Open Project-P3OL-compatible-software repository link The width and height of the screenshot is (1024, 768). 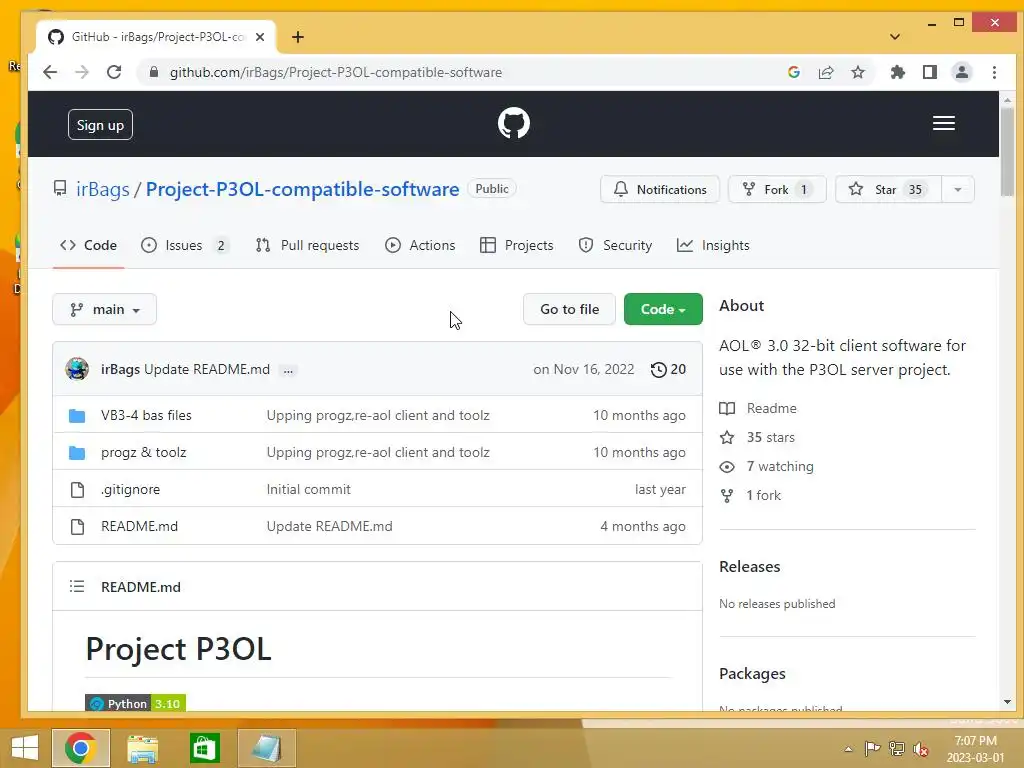tap(302, 189)
